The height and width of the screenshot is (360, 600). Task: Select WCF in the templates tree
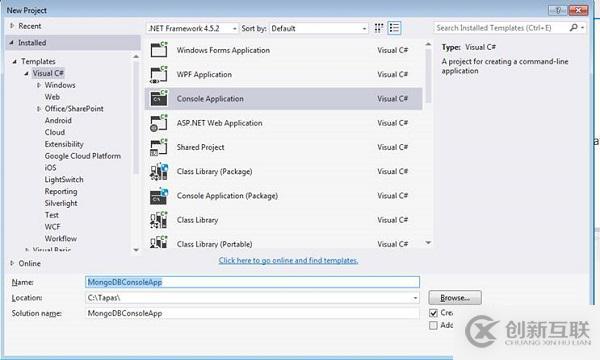click(x=52, y=227)
